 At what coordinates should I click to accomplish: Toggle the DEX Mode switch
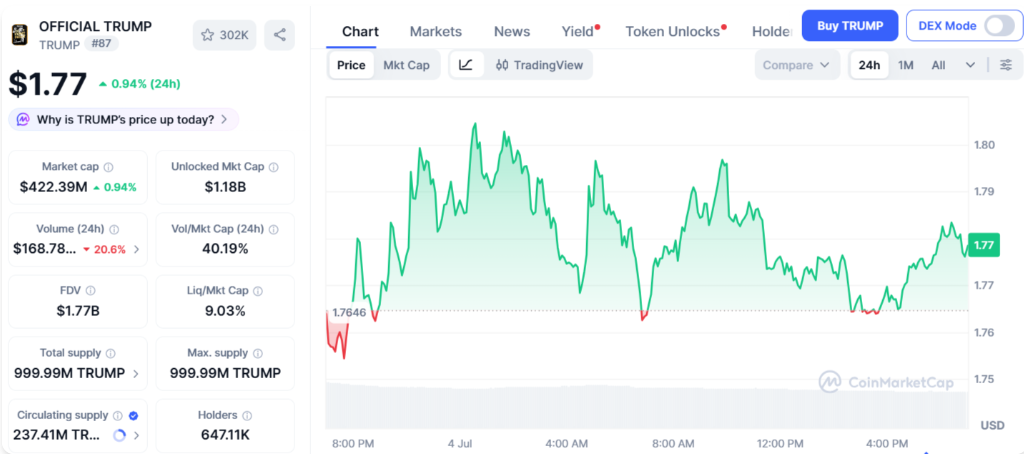coord(999,26)
